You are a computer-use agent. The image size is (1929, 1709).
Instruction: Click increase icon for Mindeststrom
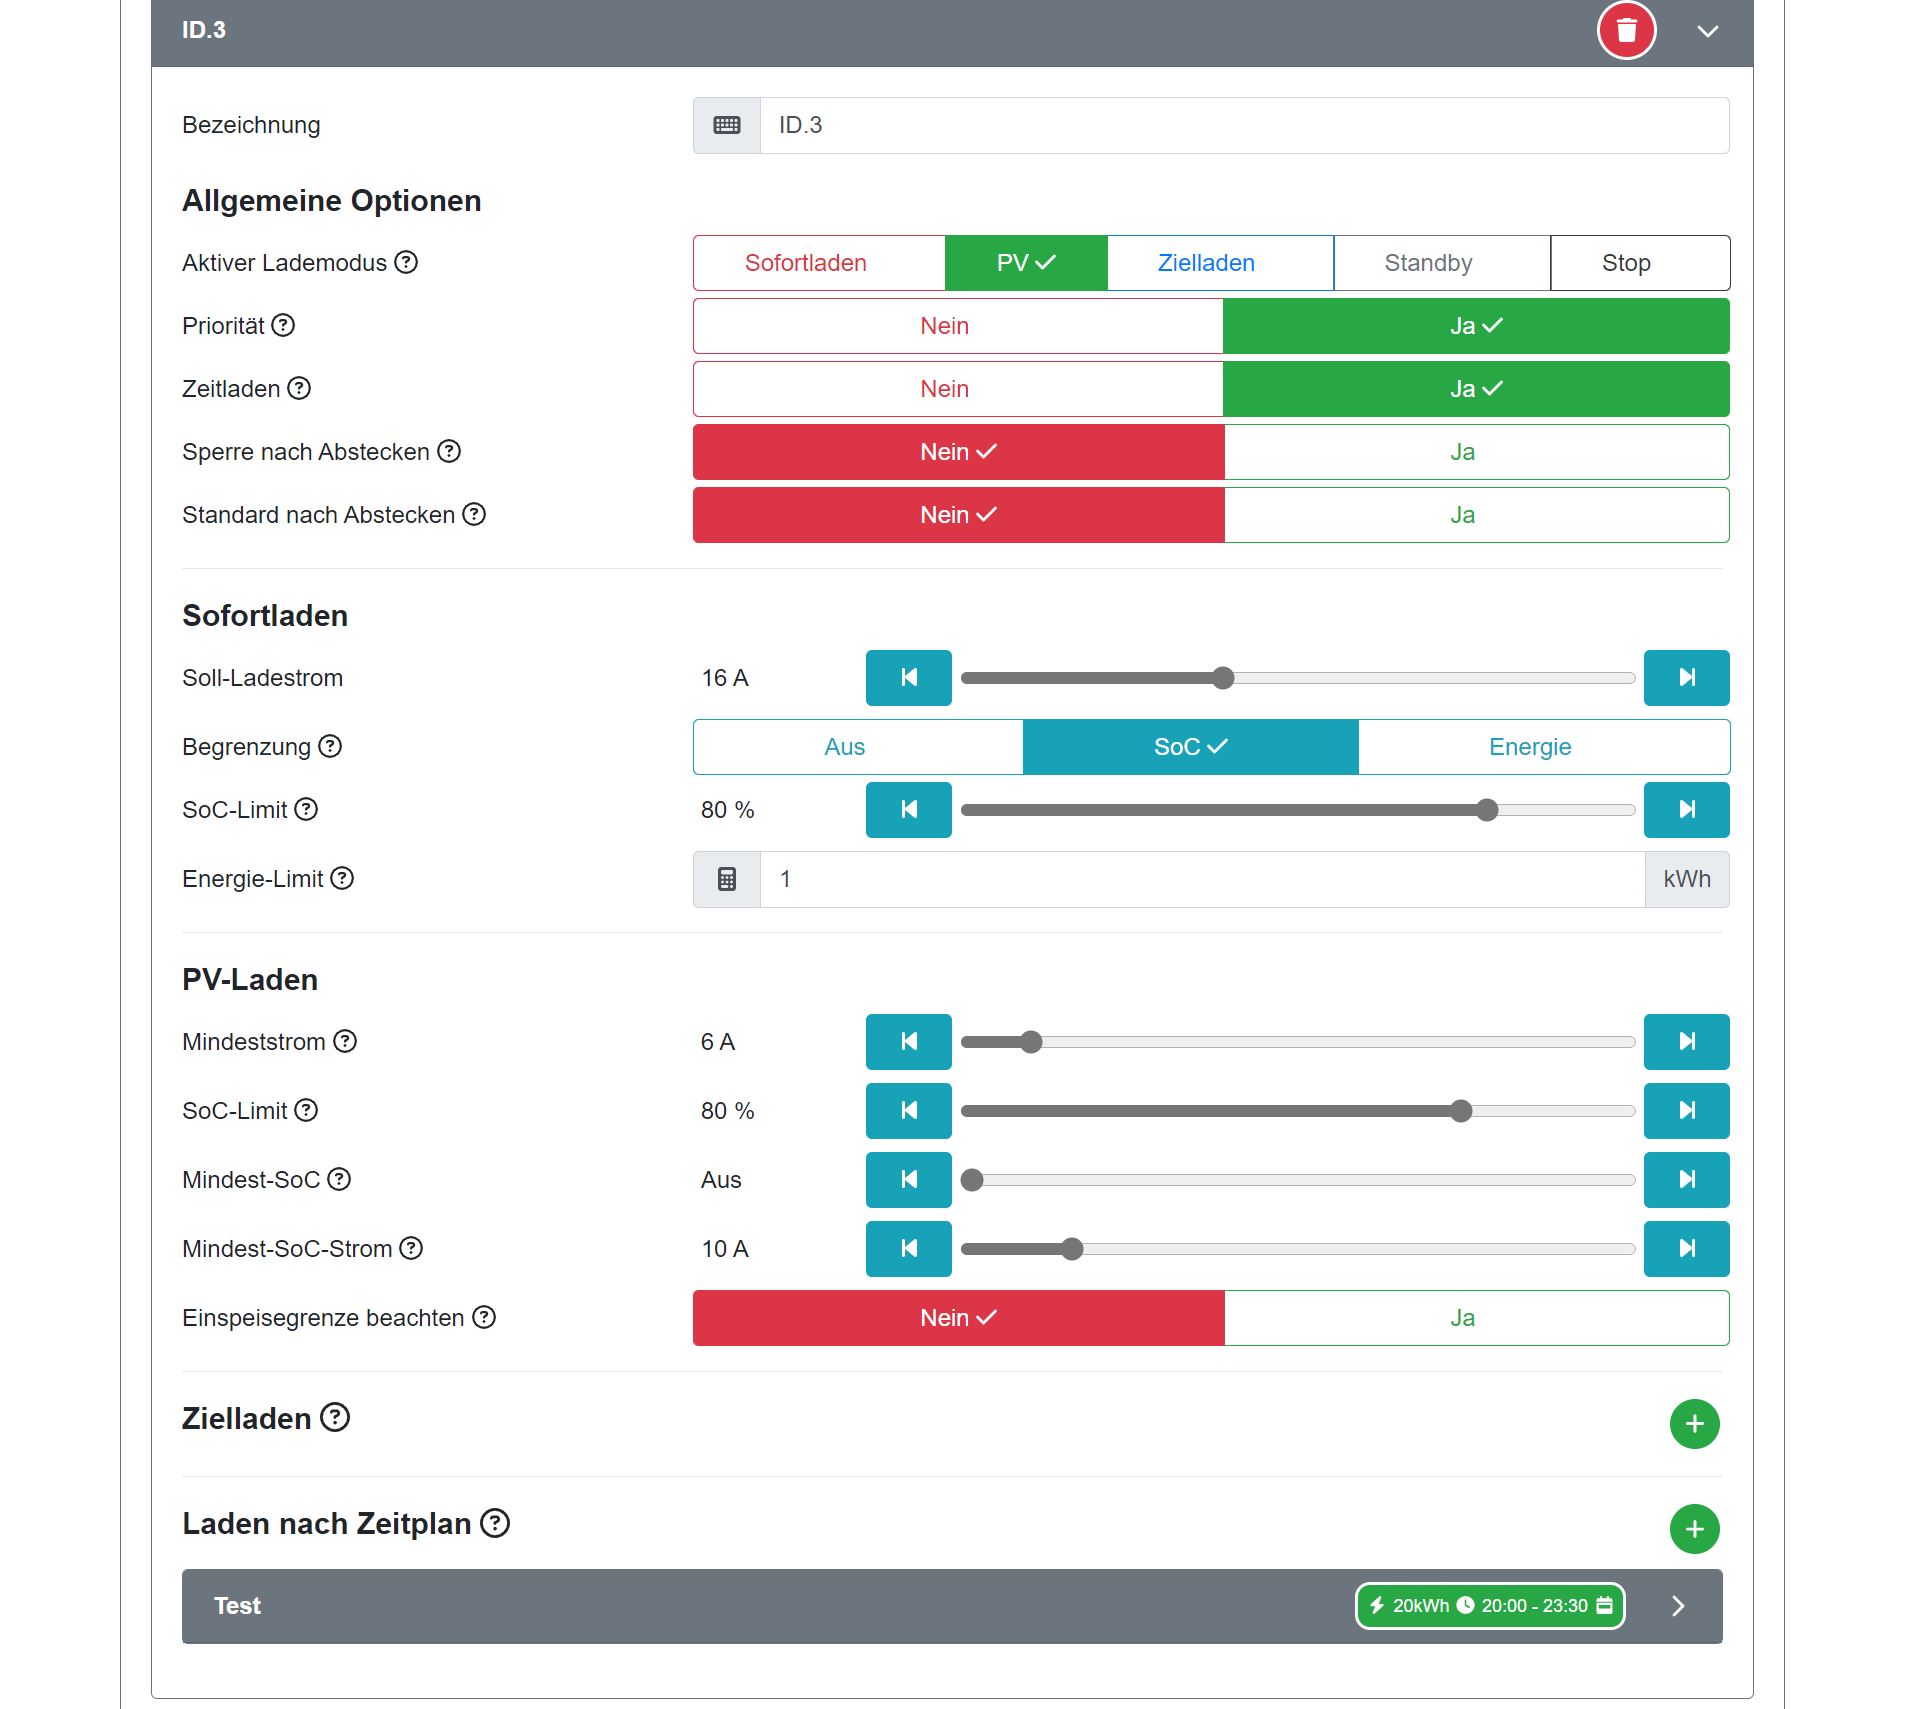[x=1686, y=1042]
